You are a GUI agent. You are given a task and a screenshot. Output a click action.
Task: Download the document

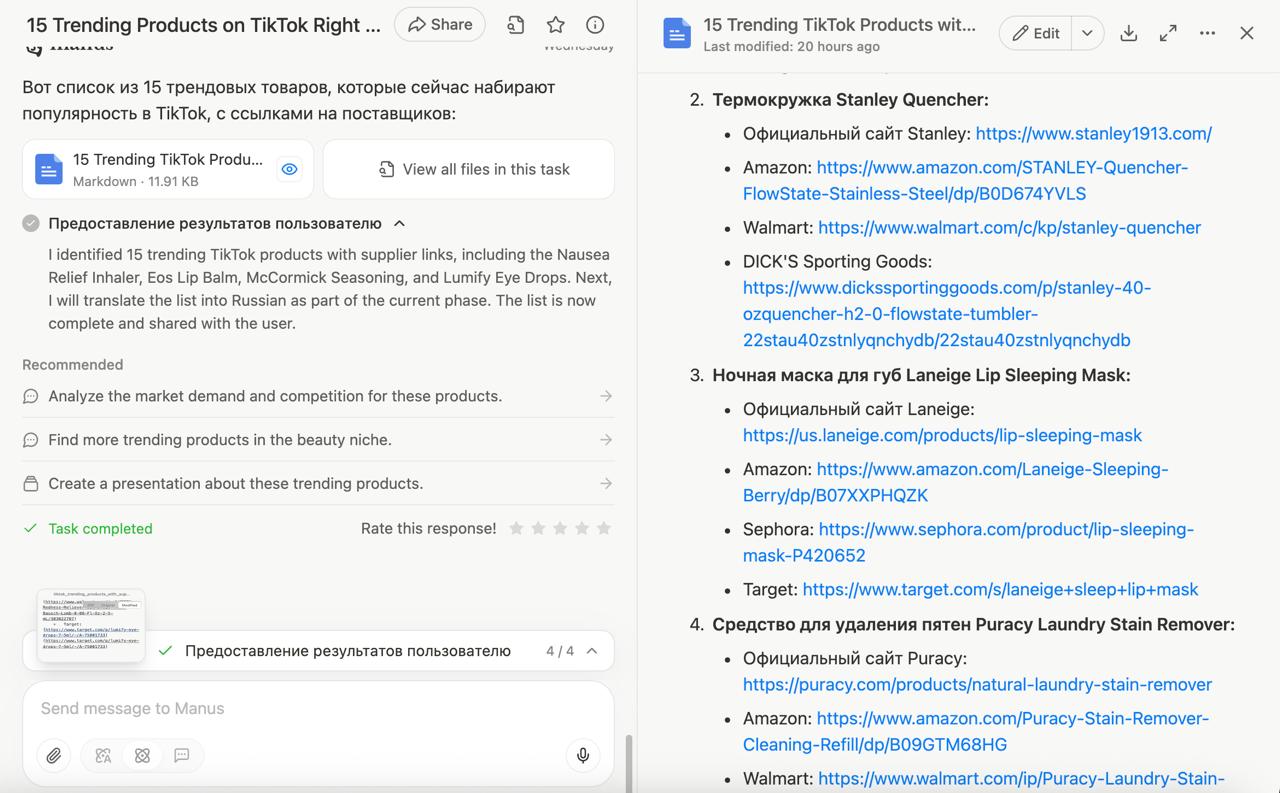pyautogui.click(x=1129, y=33)
